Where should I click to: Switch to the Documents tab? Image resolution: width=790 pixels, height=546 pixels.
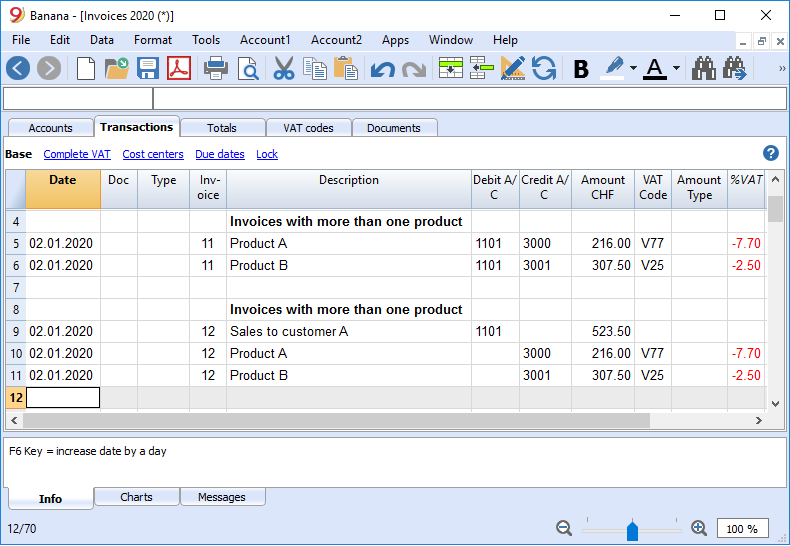coord(393,128)
